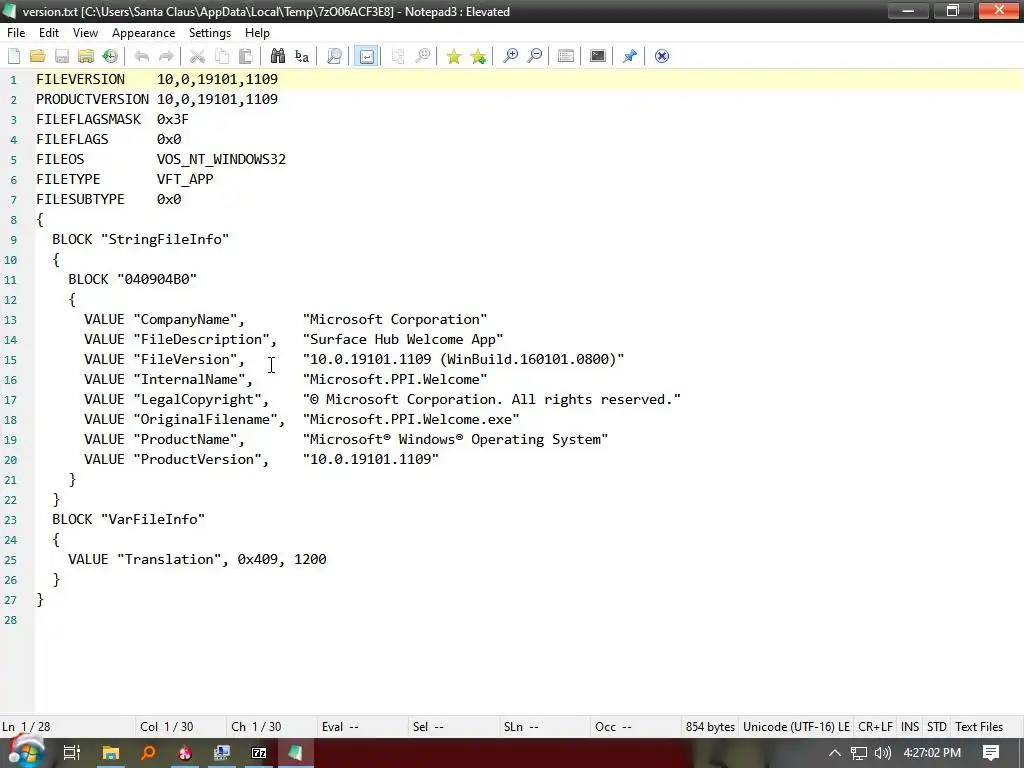Toggle the INS insert mode indicator
This screenshot has height=768, width=1024.
click(910, 727)
